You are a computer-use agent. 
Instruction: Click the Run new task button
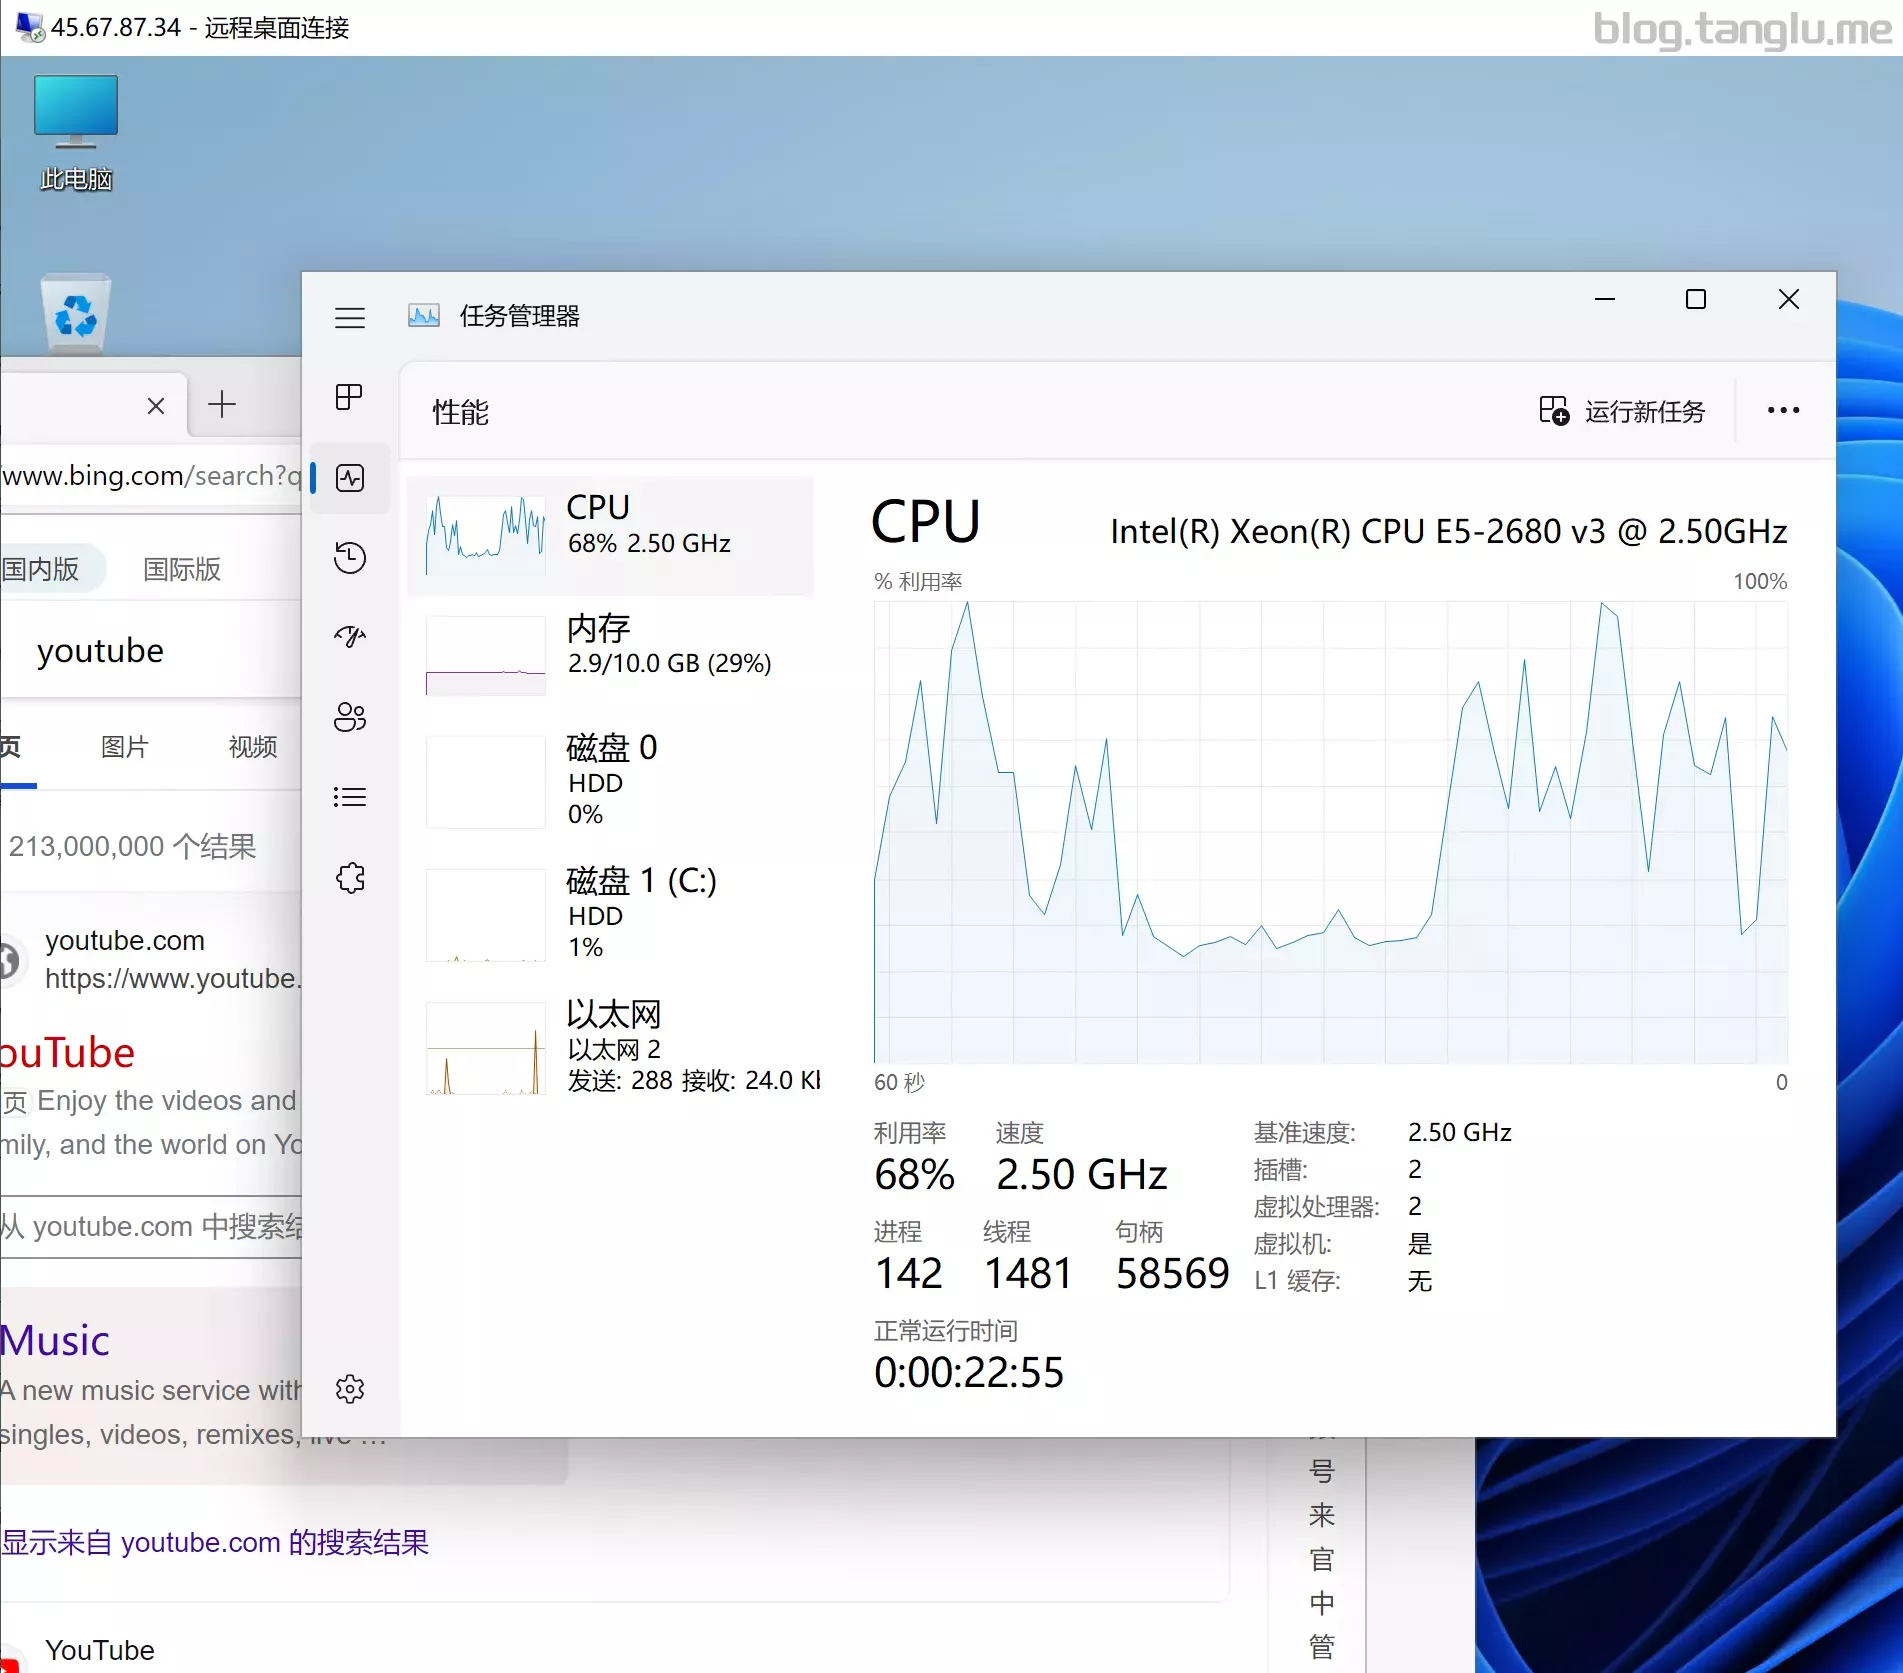click(x=1622, y=411)
